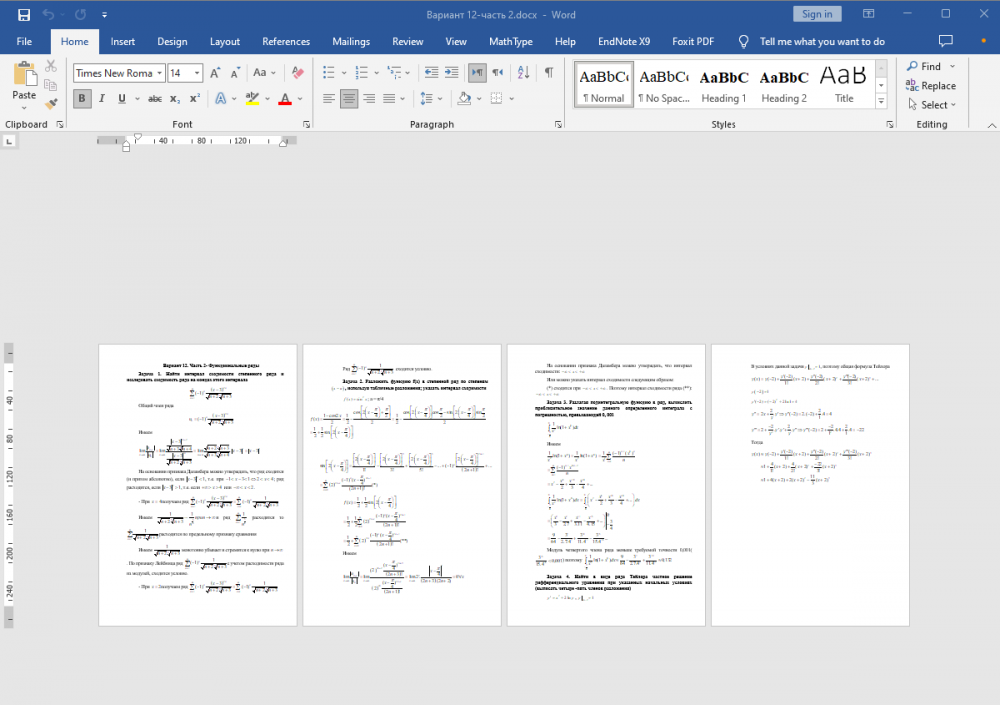
Task: Switch to the MathType tab
Action: (x=511, y=41)
